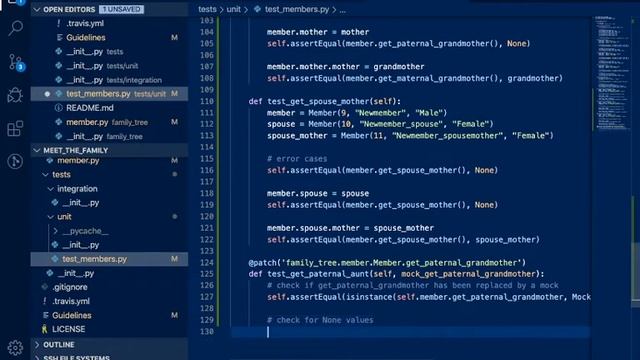Open __init__.py tests editor entry
The height and width of the screenshot is (360, 640).
point(109,52)
